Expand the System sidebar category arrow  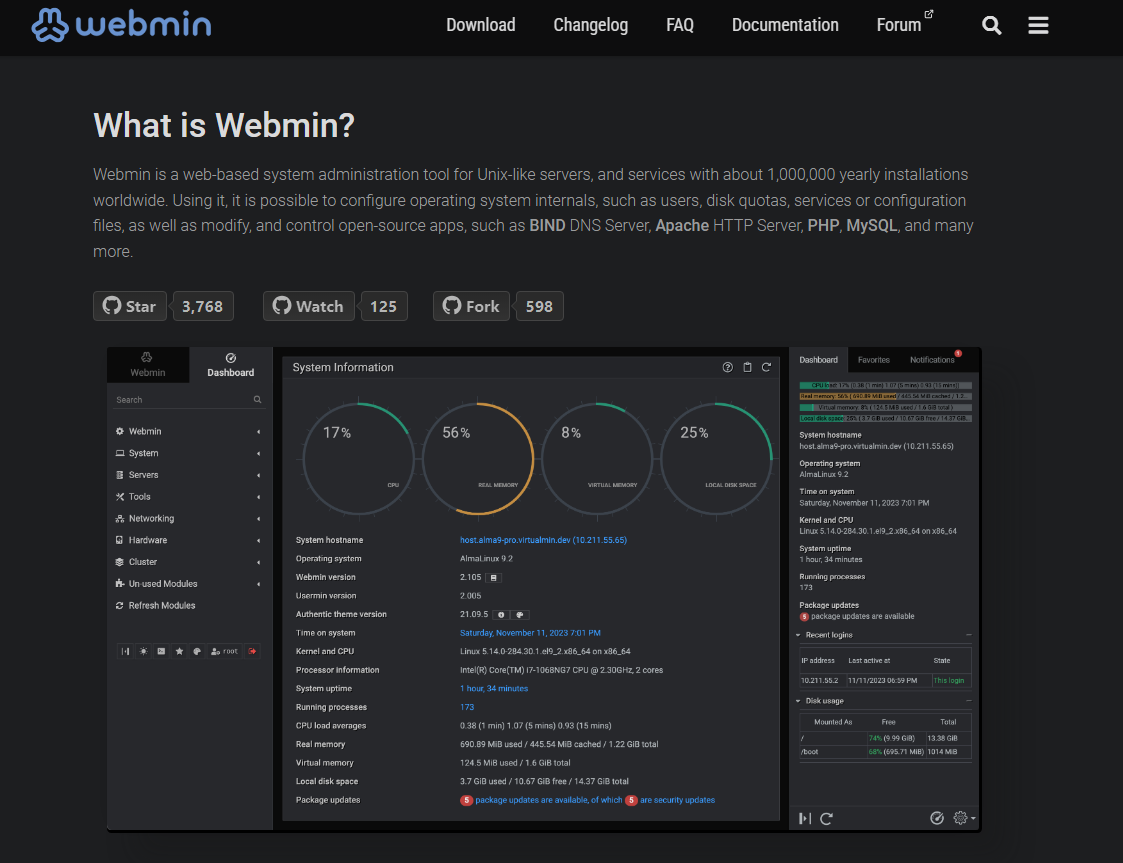pos(259,453)
